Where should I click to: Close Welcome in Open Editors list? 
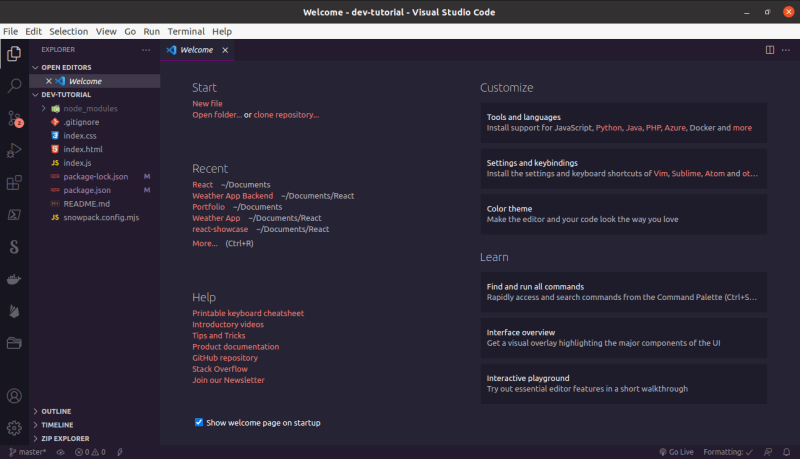49,81
